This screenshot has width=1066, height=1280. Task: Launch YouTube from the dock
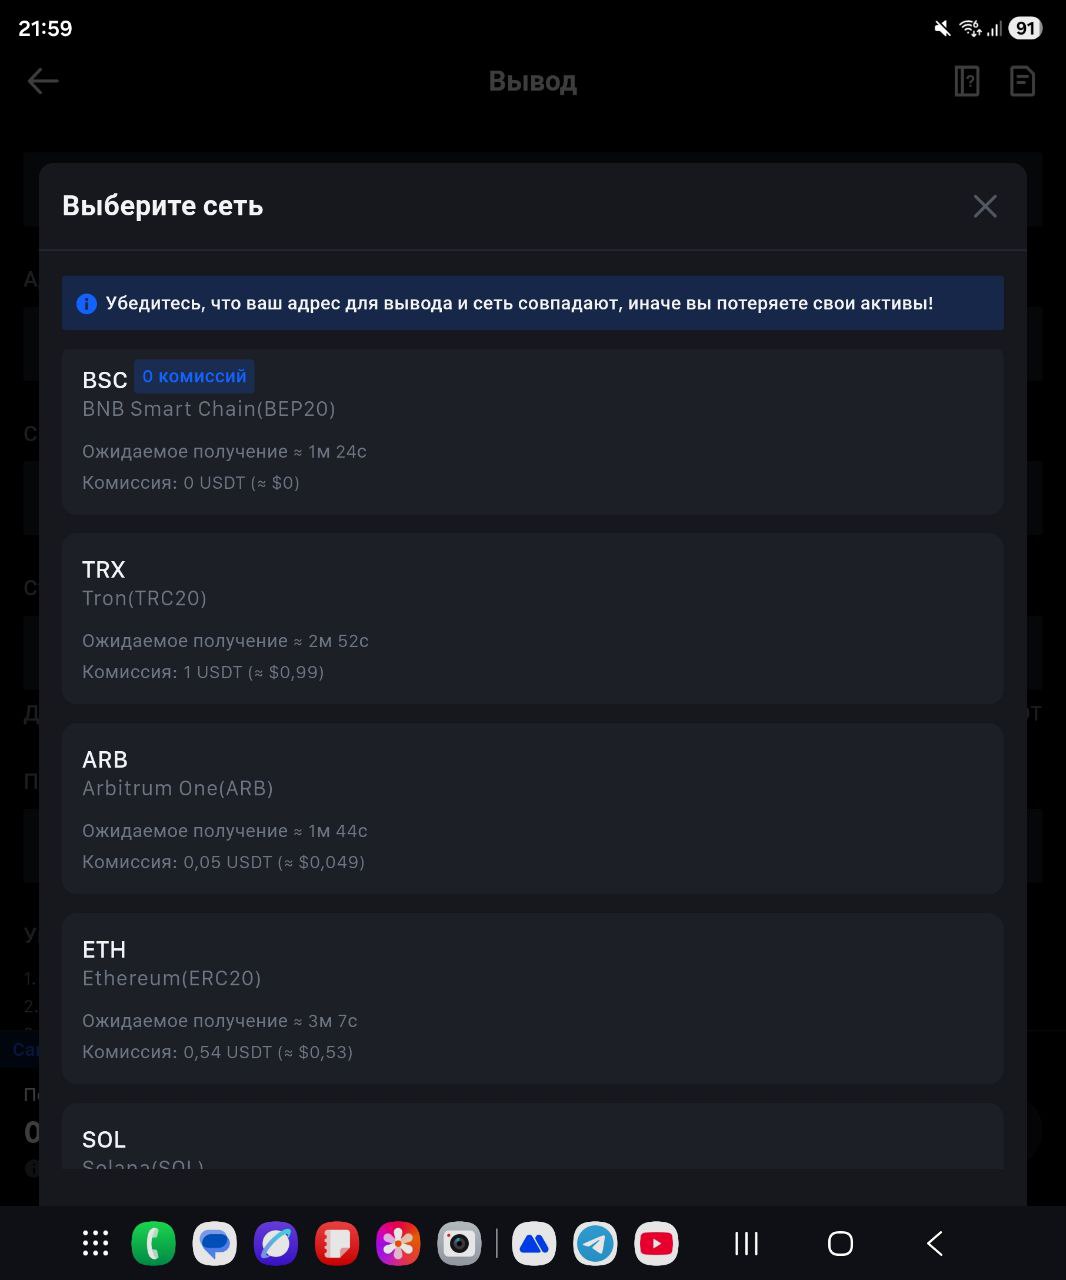(x=656, y=1244)
